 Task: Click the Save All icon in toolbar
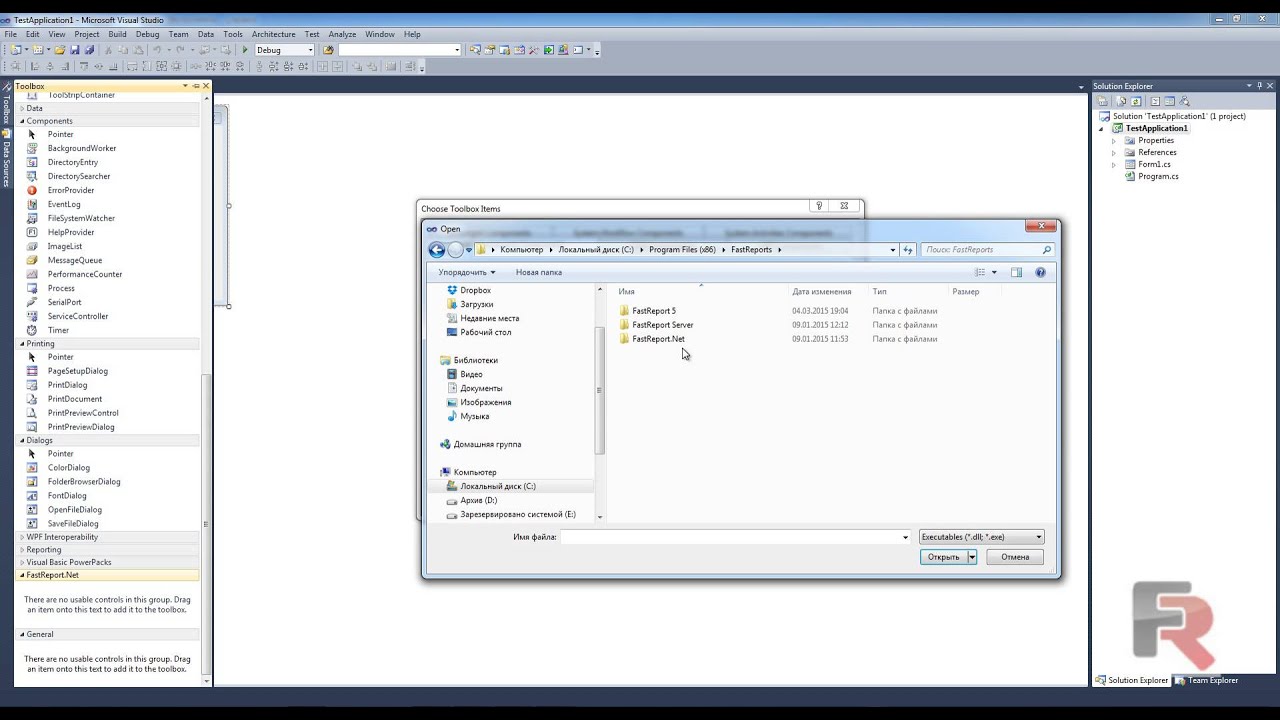89,50
